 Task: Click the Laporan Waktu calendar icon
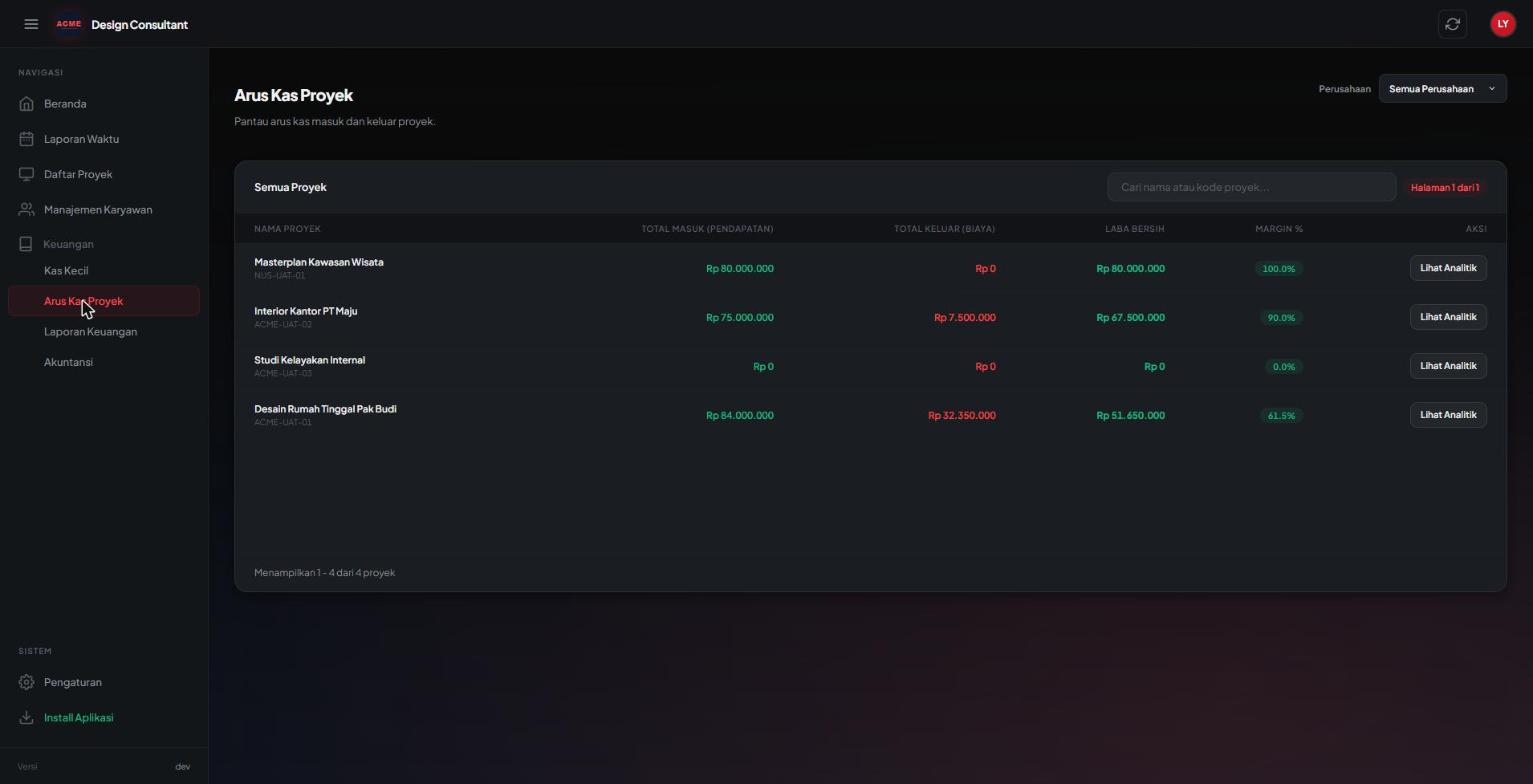point(26,139)
